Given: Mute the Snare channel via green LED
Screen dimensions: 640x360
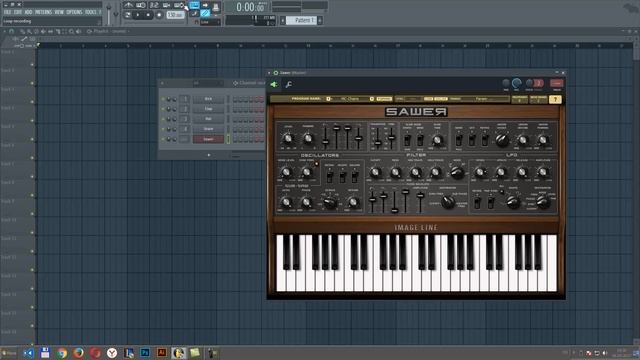Looking at the screenshot, I should click(163, 129).
